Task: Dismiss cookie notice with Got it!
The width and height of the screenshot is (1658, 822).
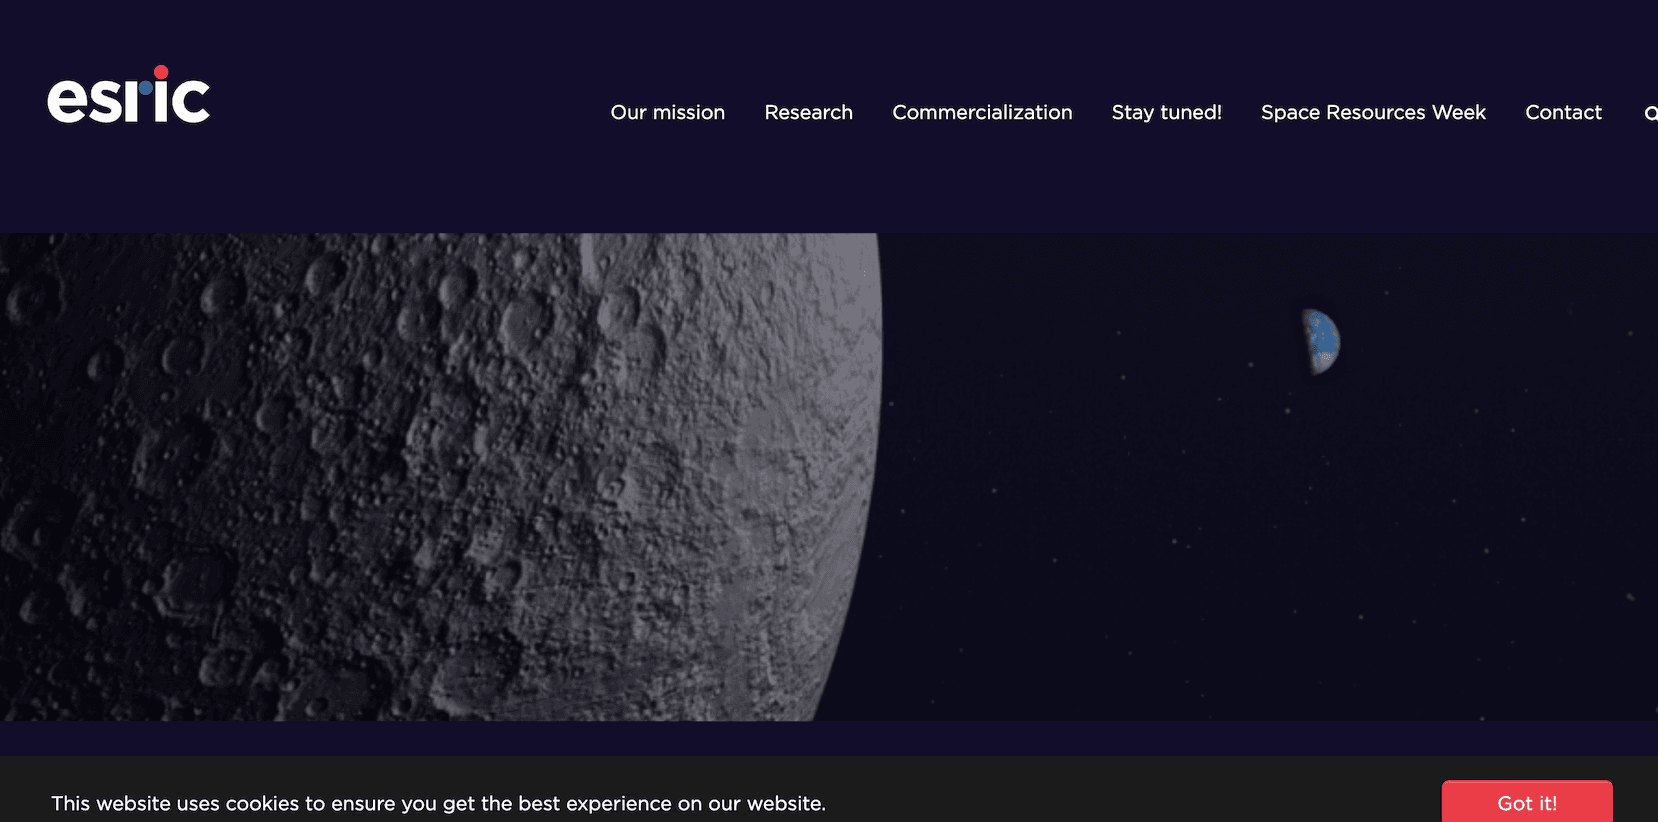Action: coord(1526,803)
